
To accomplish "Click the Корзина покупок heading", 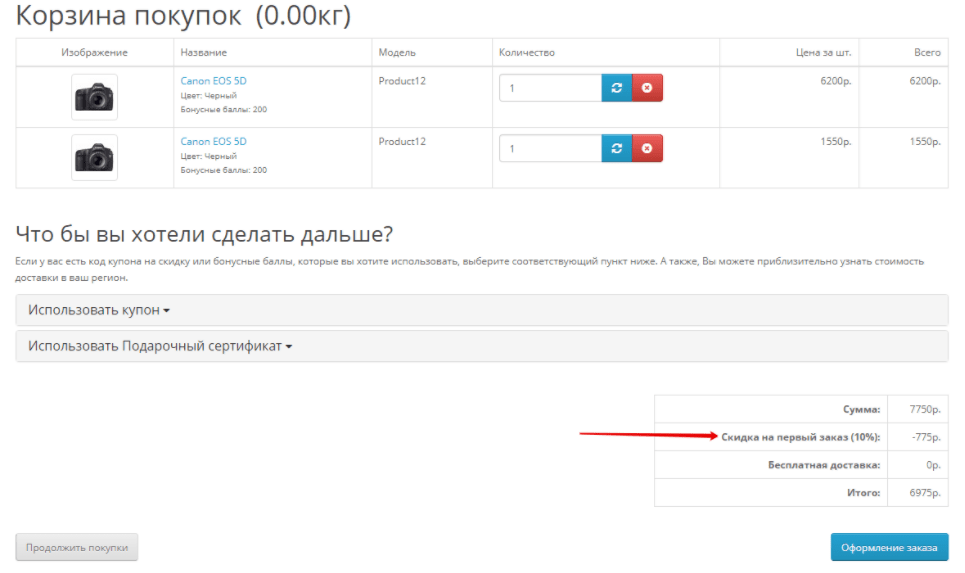I will (x=183, y=15).
